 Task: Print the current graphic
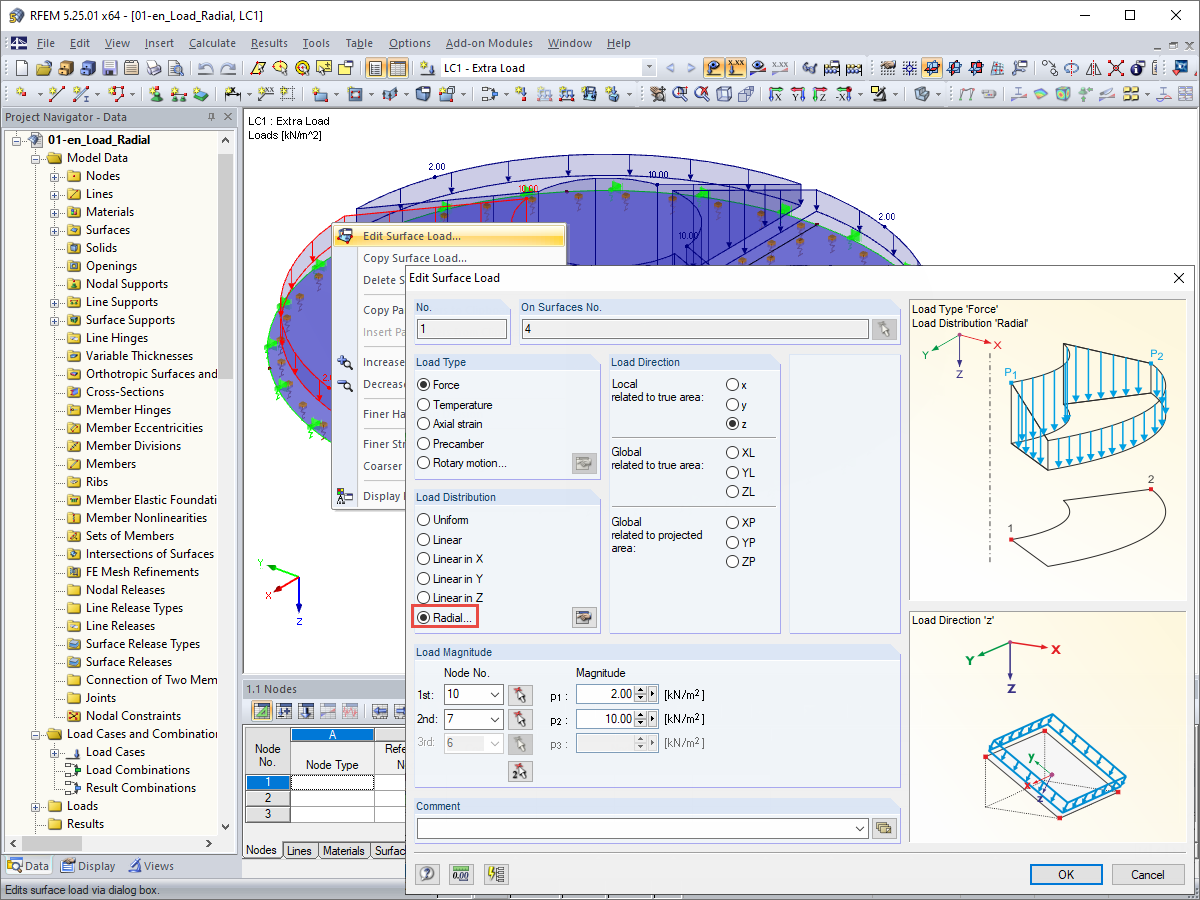153,68
